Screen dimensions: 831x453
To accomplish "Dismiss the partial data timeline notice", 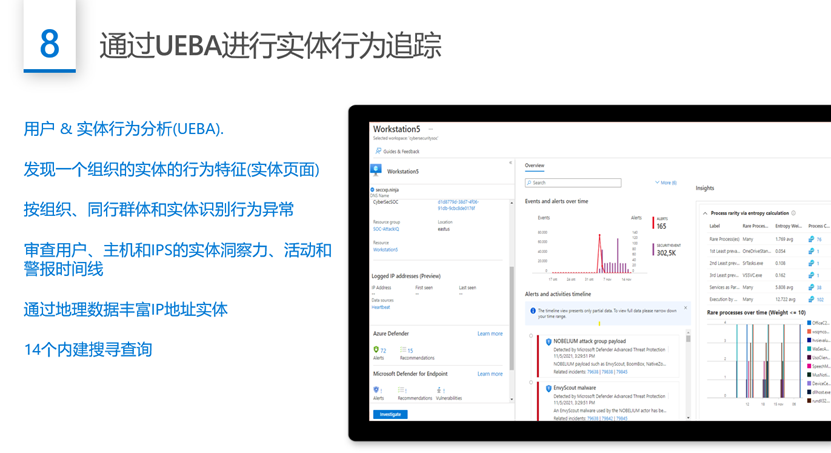I will pos(685,308).
